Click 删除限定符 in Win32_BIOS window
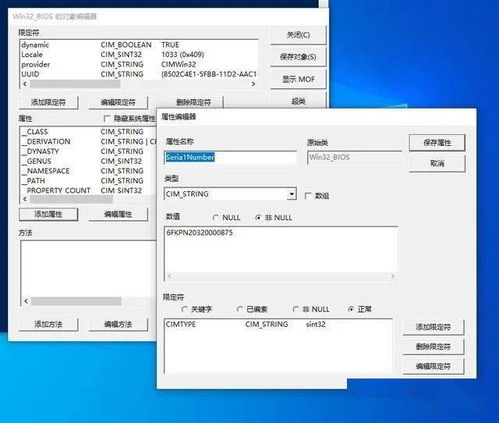Screen dimensions: 499x423 click(193, 102)
